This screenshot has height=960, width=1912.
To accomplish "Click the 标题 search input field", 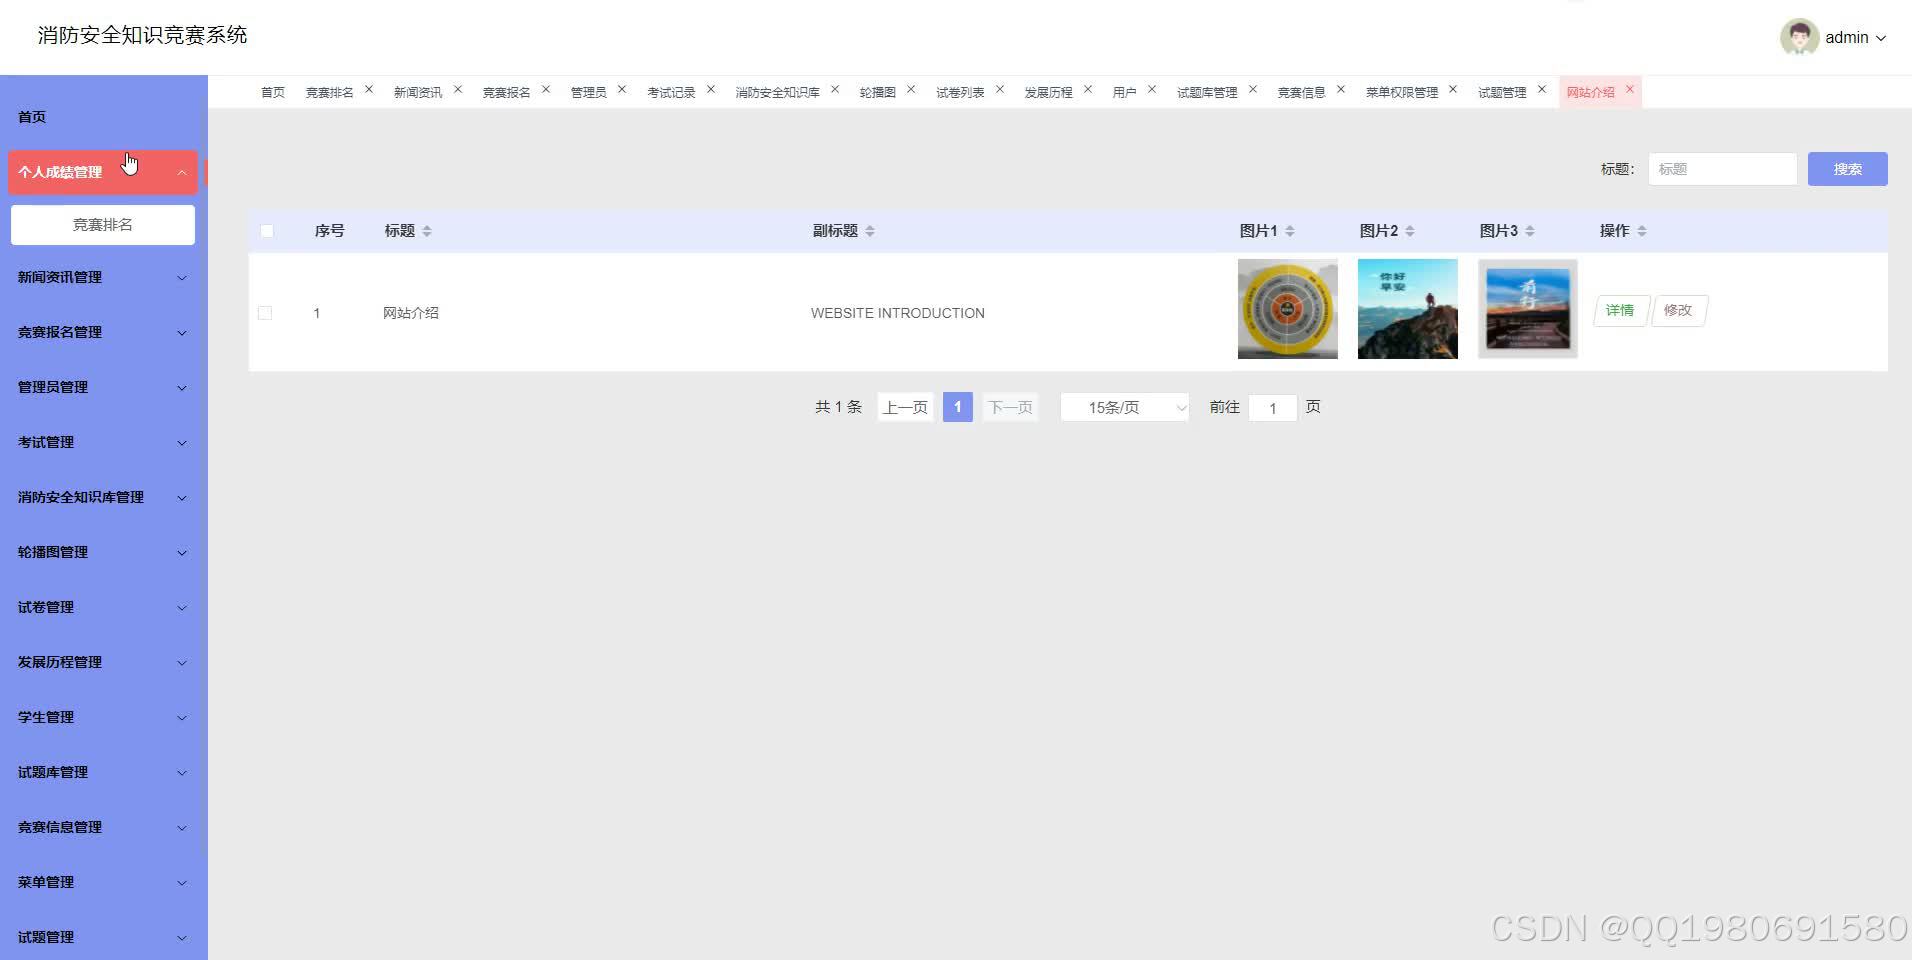I will tap(1721, 168).
